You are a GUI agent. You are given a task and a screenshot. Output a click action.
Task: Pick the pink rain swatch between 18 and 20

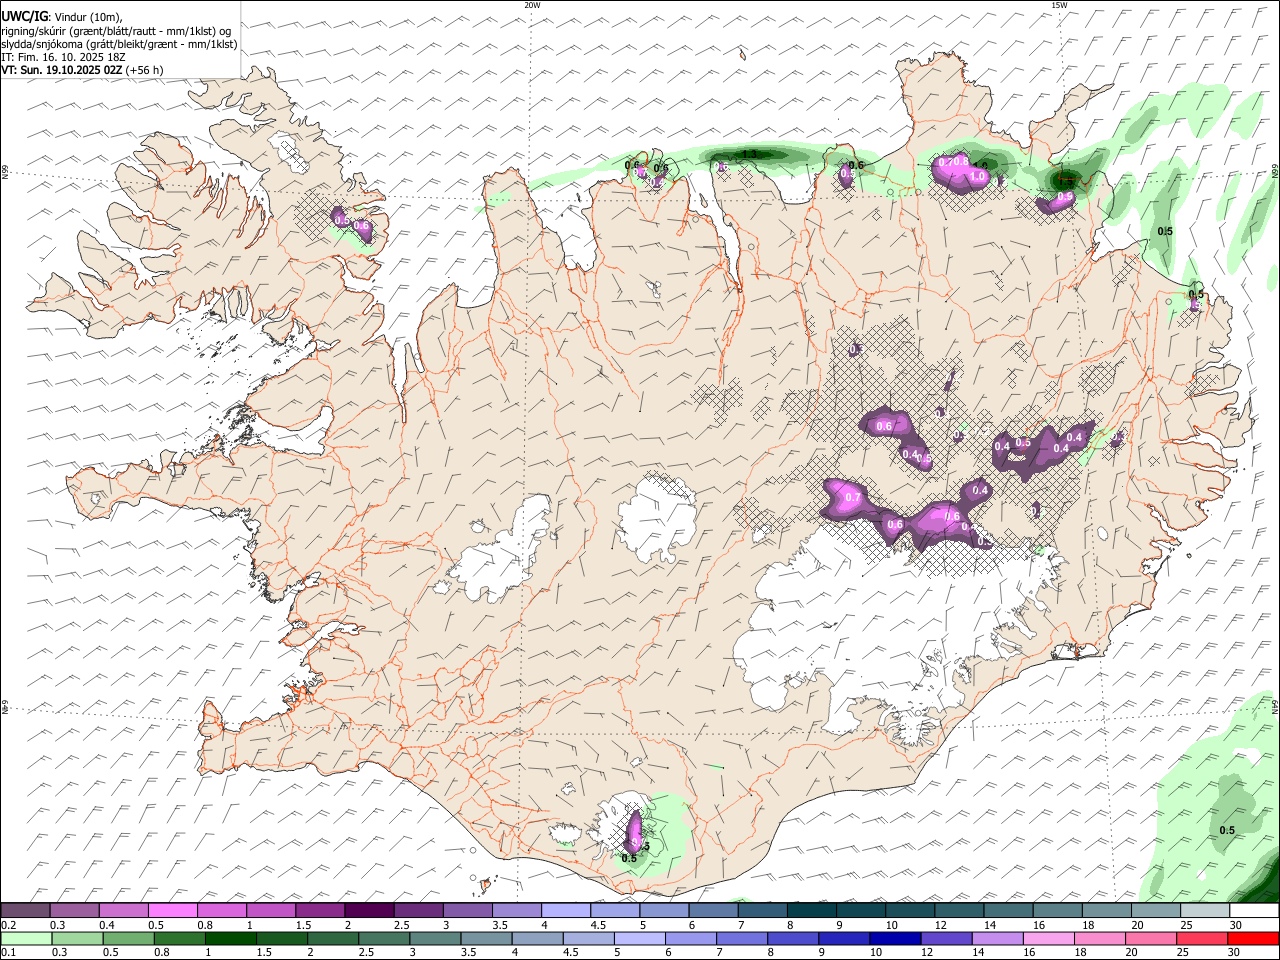[1099, 938]
